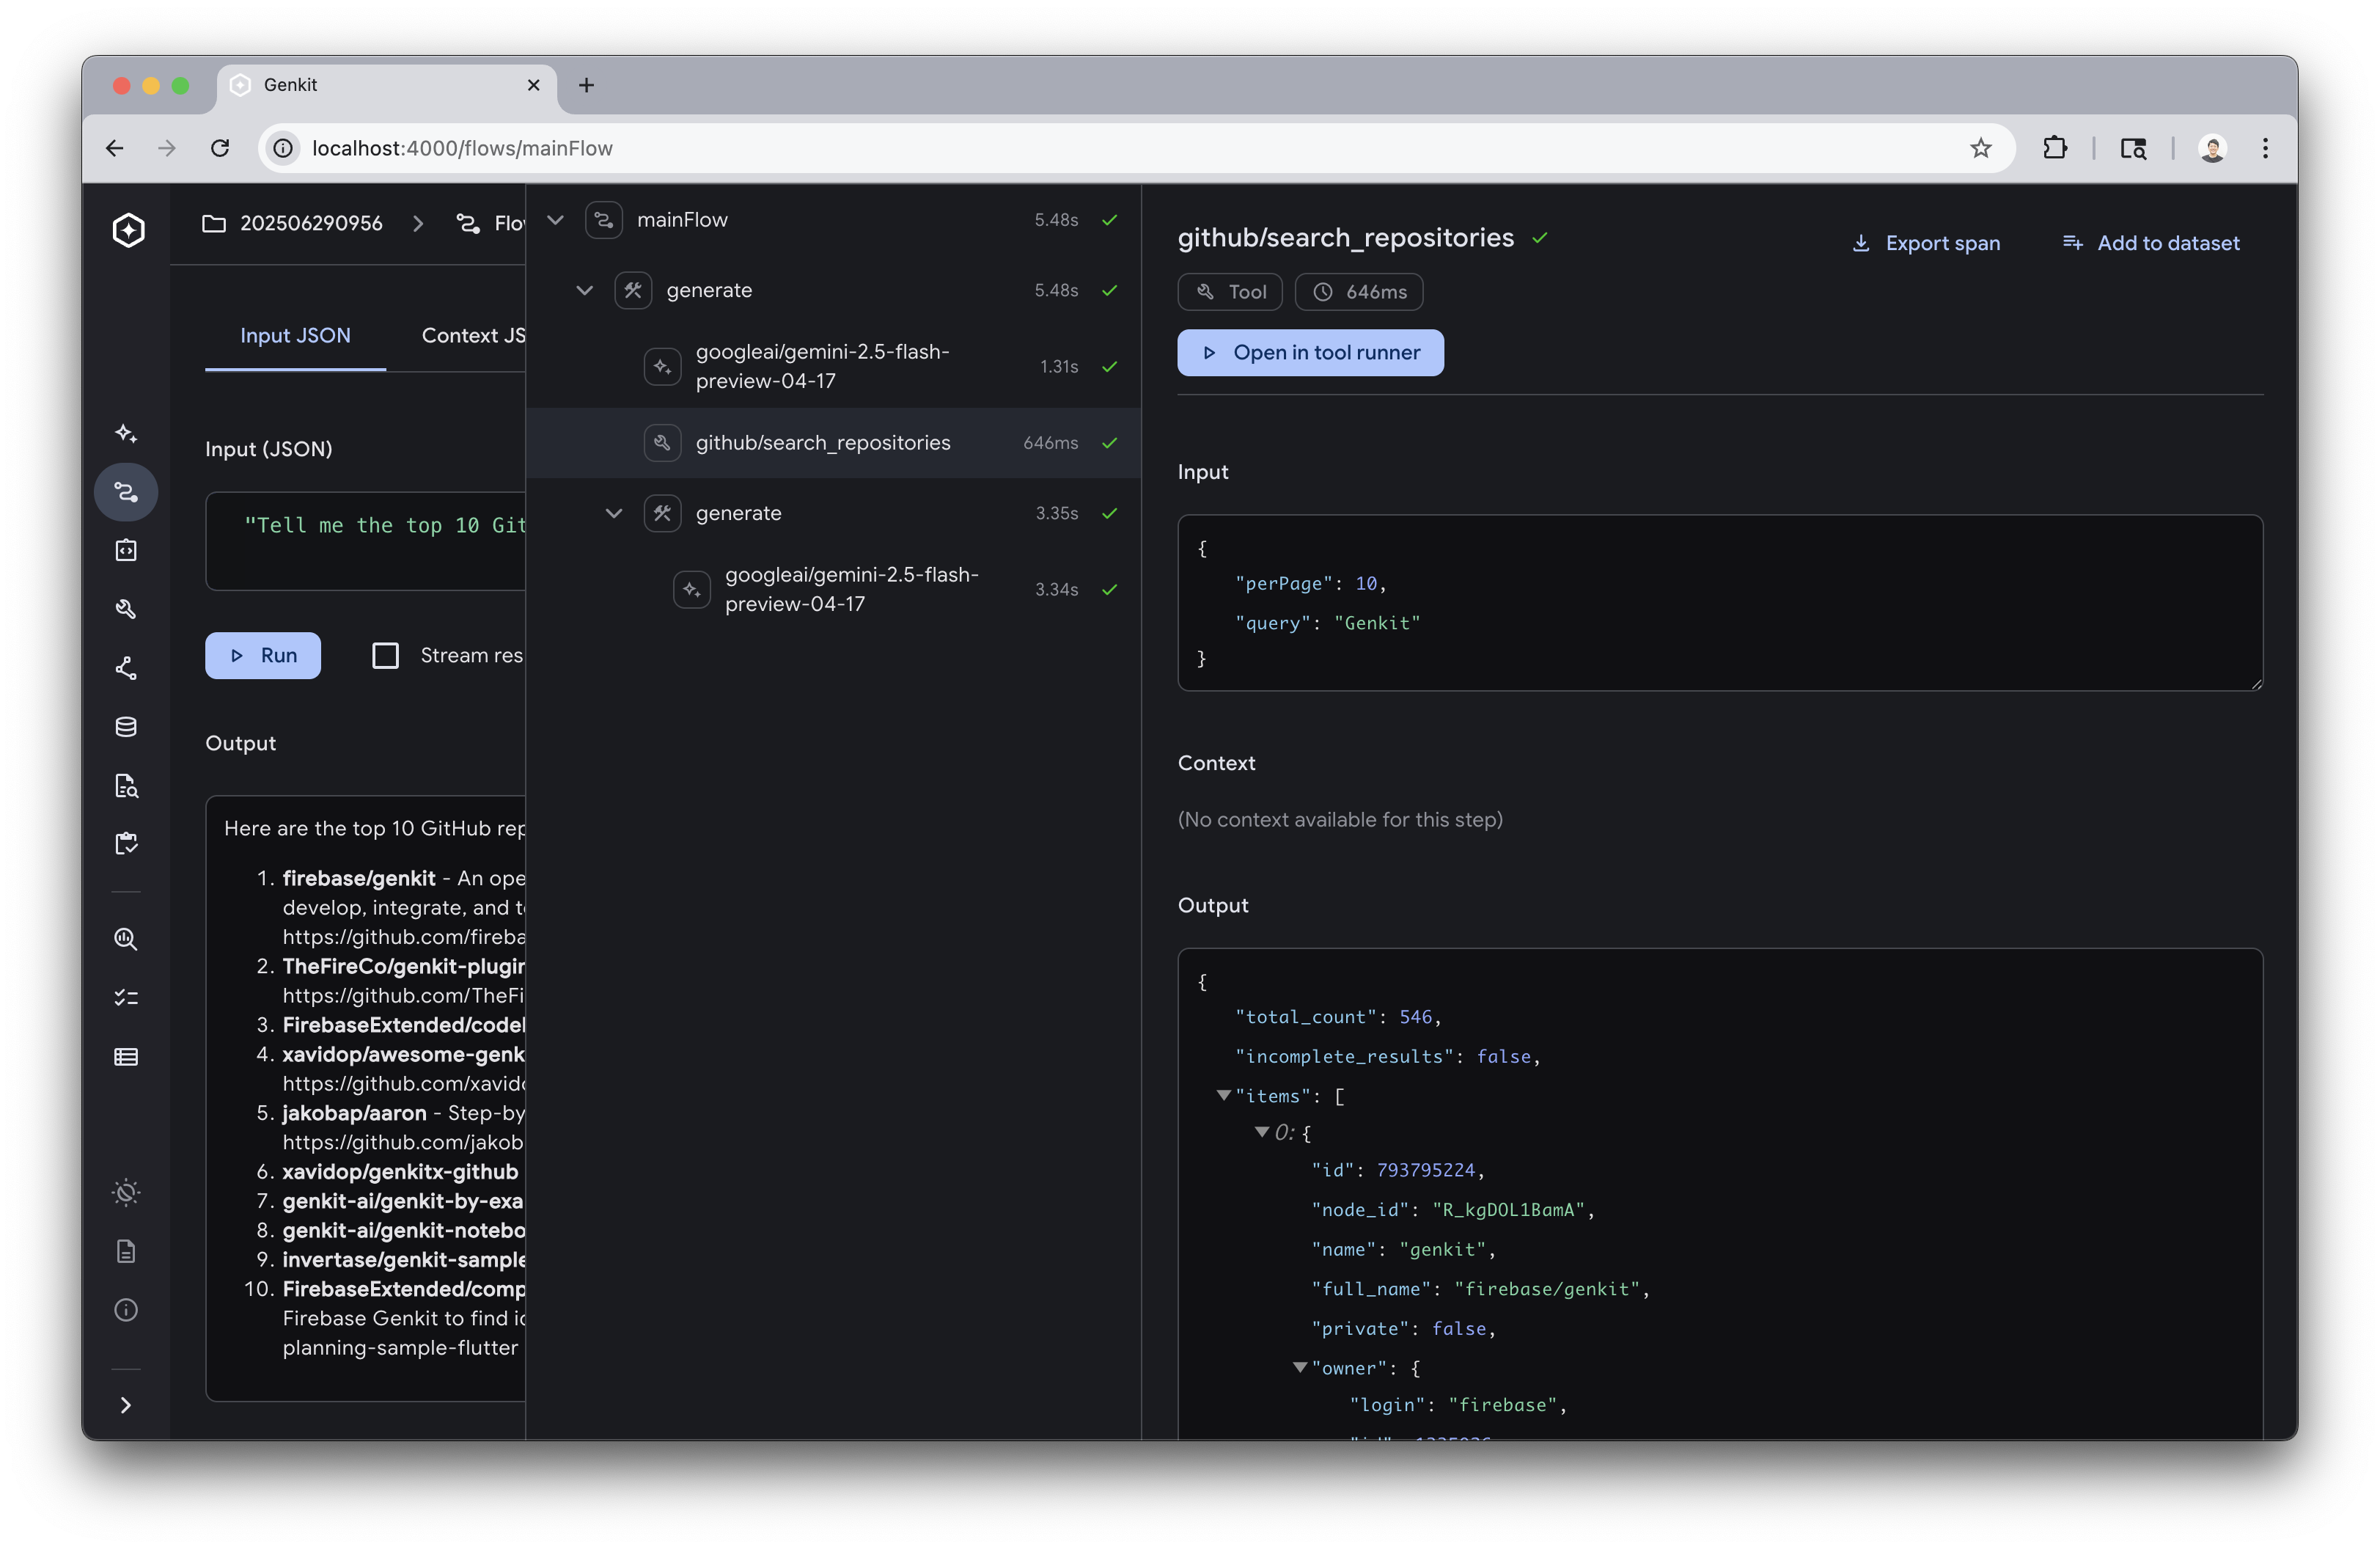Open the Chrome three-dot menu
Viewport: 2380px width, 1549px height.
[x=2265, y=148]
